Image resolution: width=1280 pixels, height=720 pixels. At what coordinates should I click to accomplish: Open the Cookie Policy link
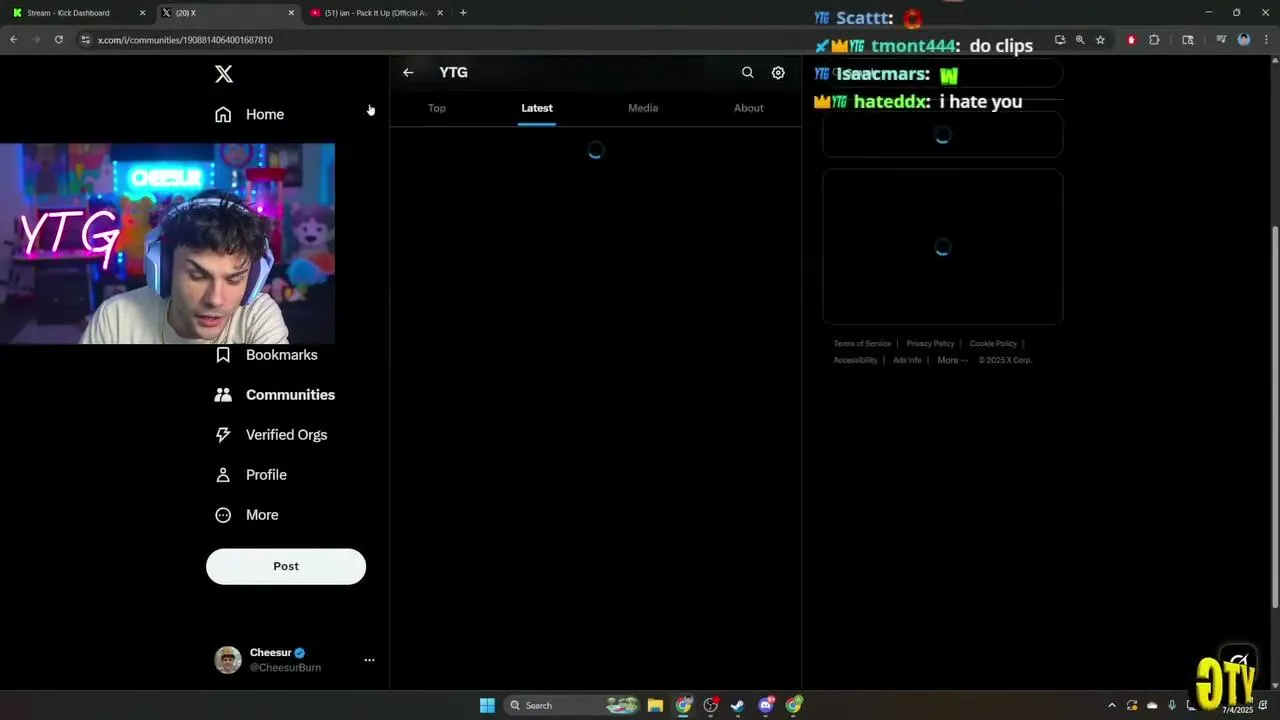point(993,344)
